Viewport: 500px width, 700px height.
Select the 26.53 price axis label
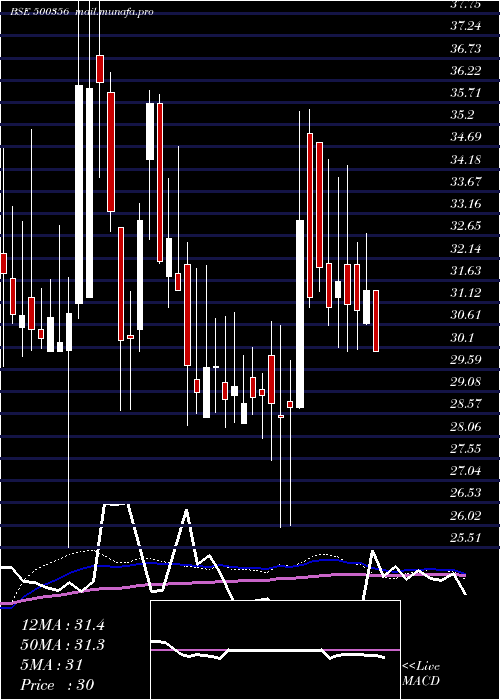[x=466, y=493]
